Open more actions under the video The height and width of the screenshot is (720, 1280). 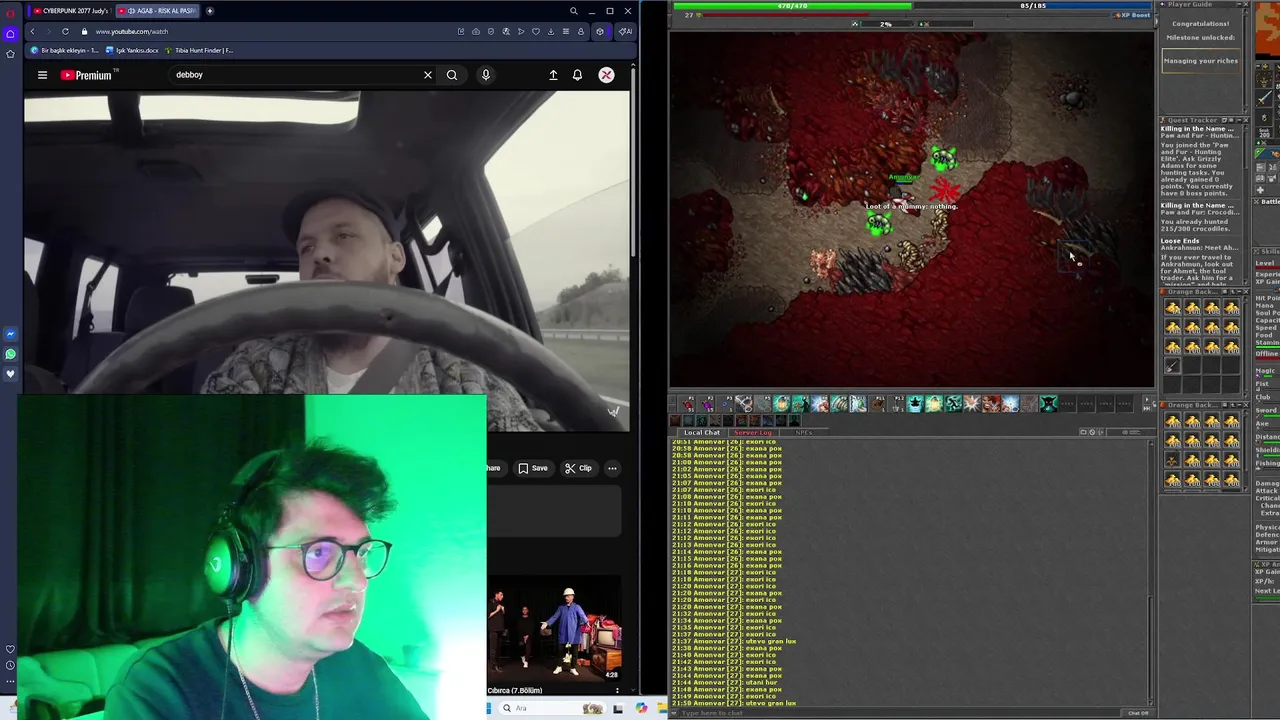click(612, 468)
